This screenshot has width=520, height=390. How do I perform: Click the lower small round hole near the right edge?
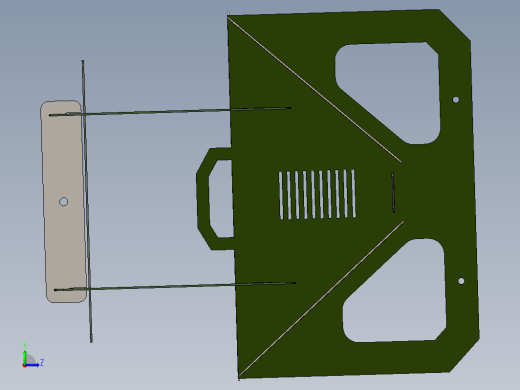[x=461, y=281]
